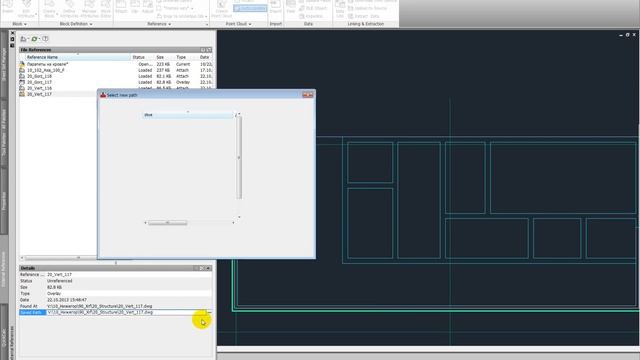Select the first current drawing row marked Open
The height and width of the screenshot is (360, 640).
click(x=116, y=64)
